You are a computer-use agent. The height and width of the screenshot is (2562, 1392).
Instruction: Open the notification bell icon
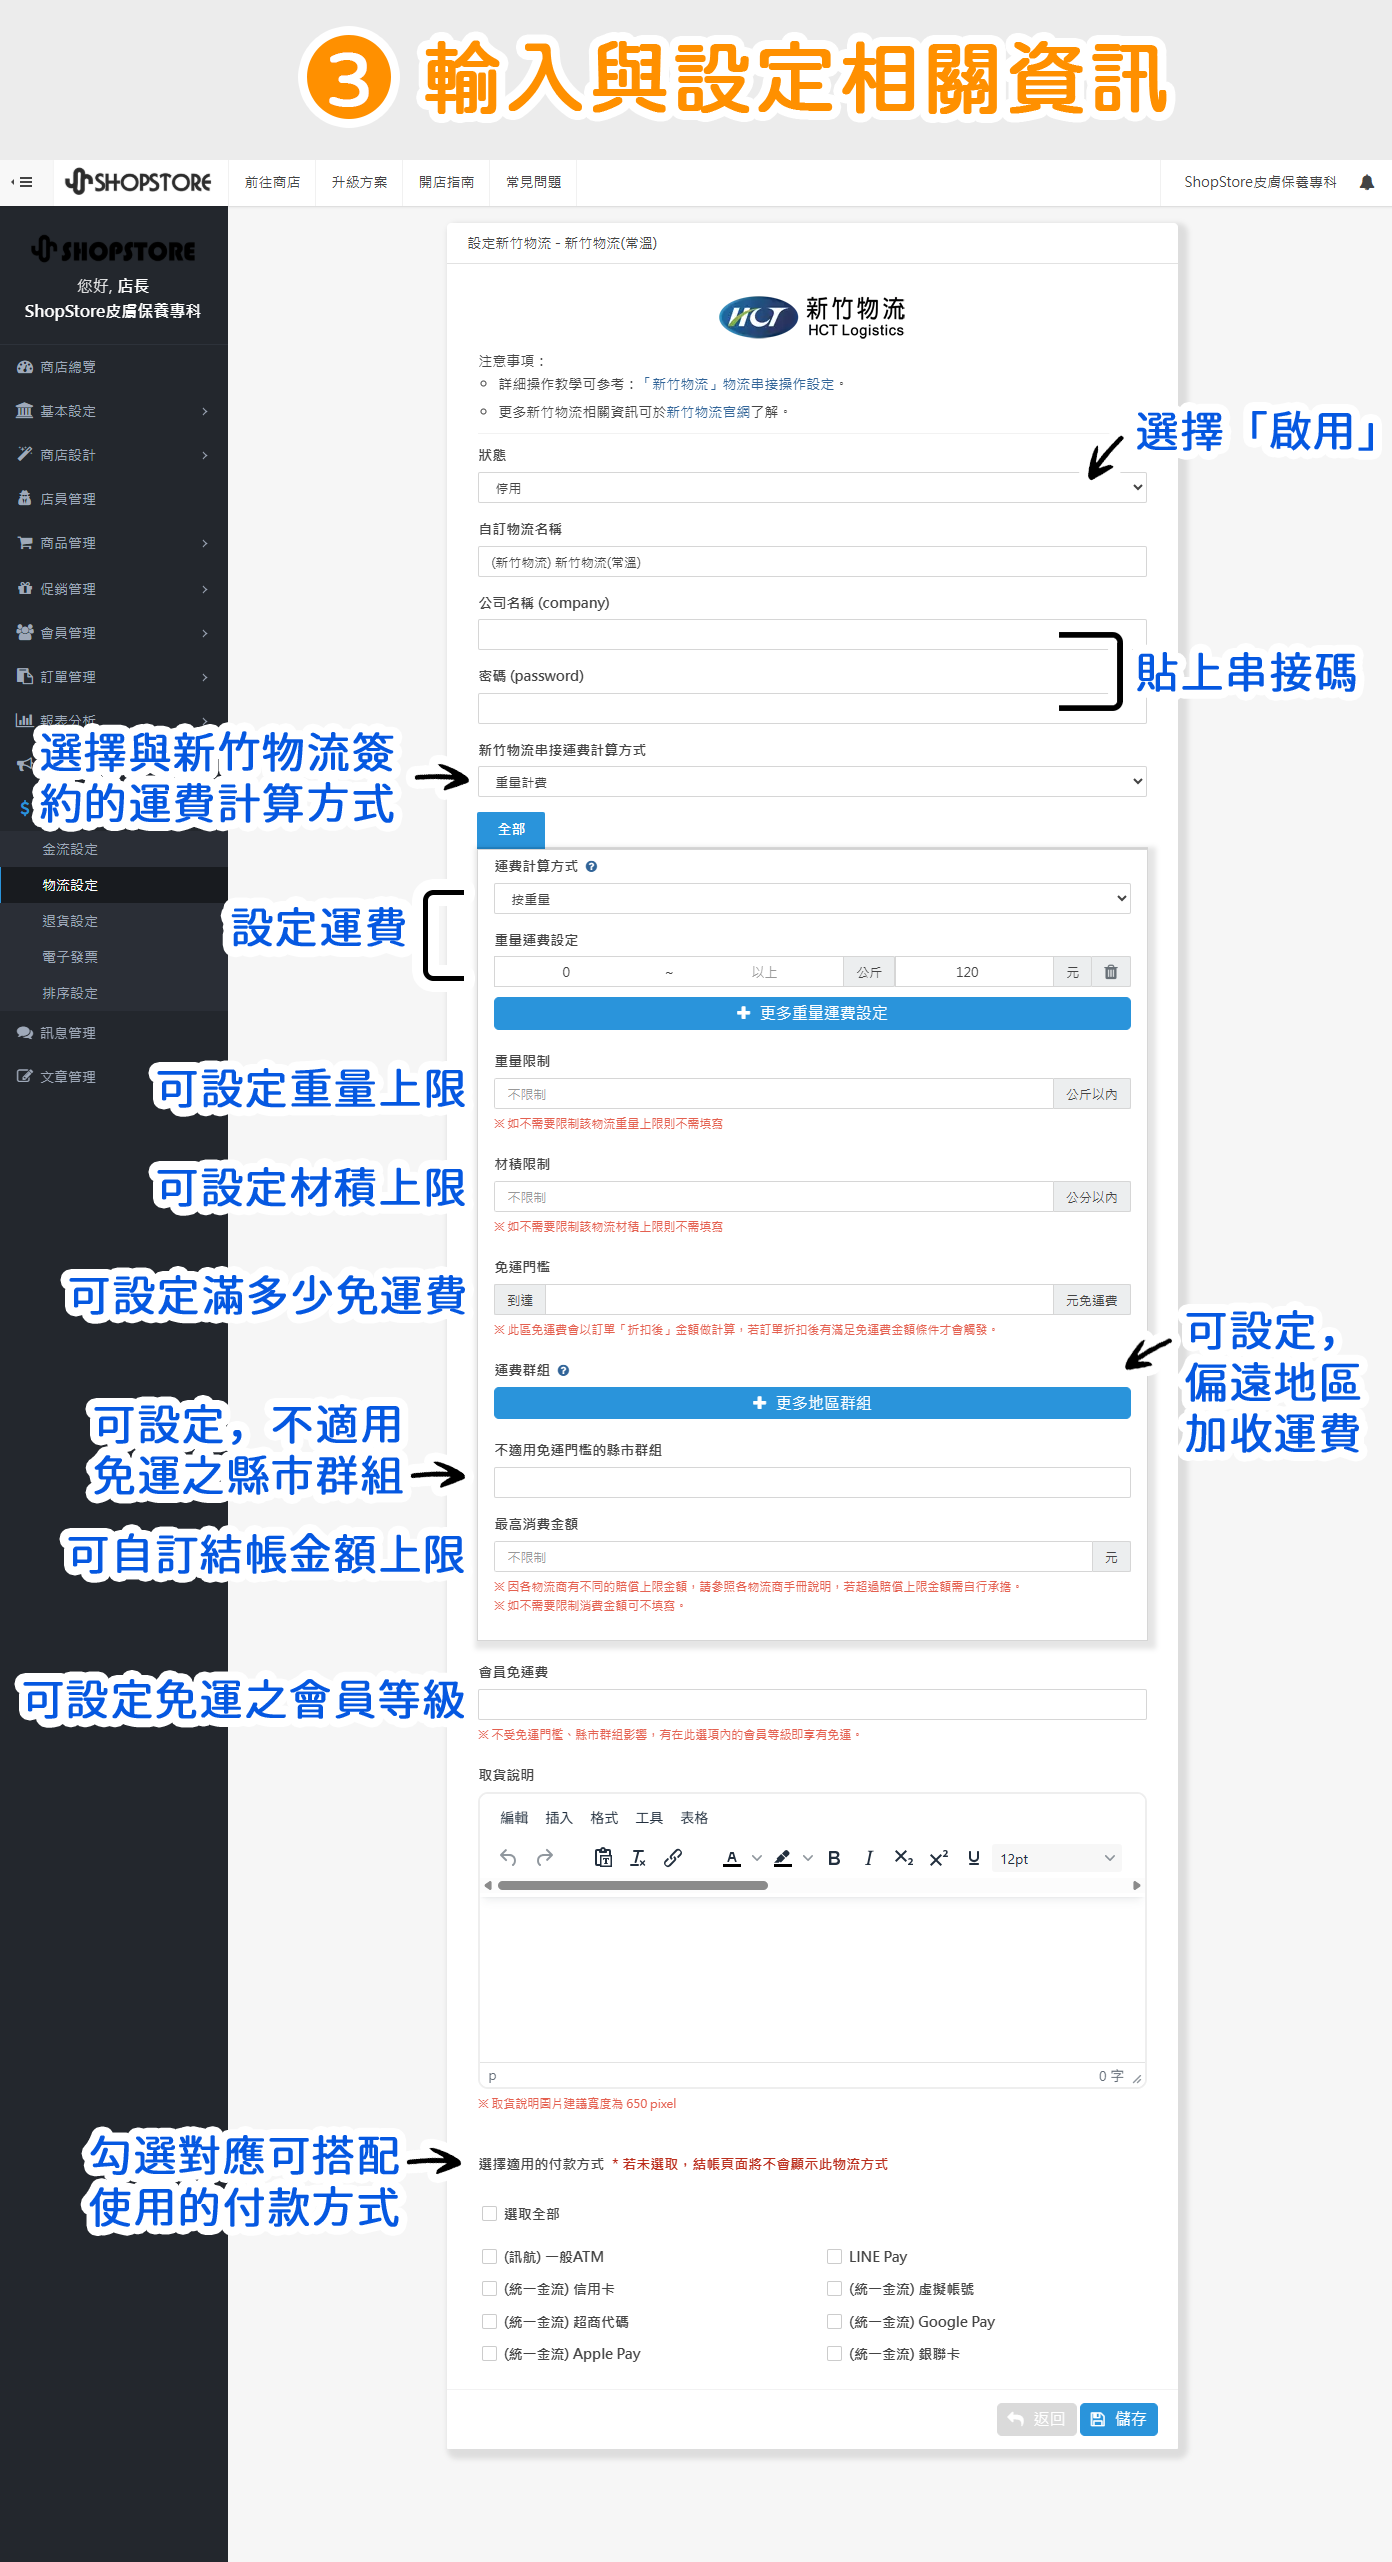coord(1366,182)
